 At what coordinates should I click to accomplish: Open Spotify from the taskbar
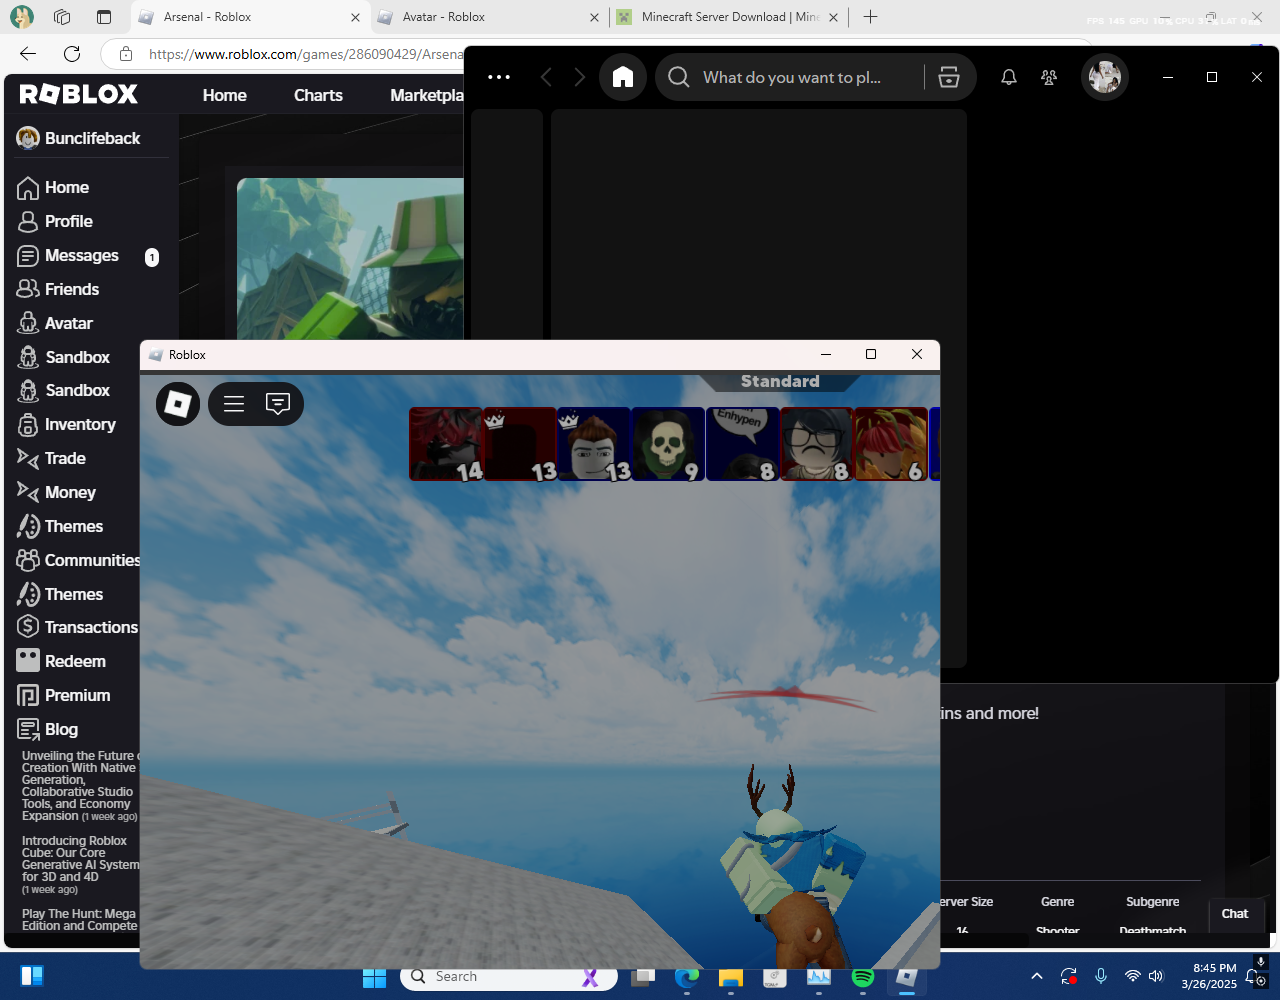(863, 977)
